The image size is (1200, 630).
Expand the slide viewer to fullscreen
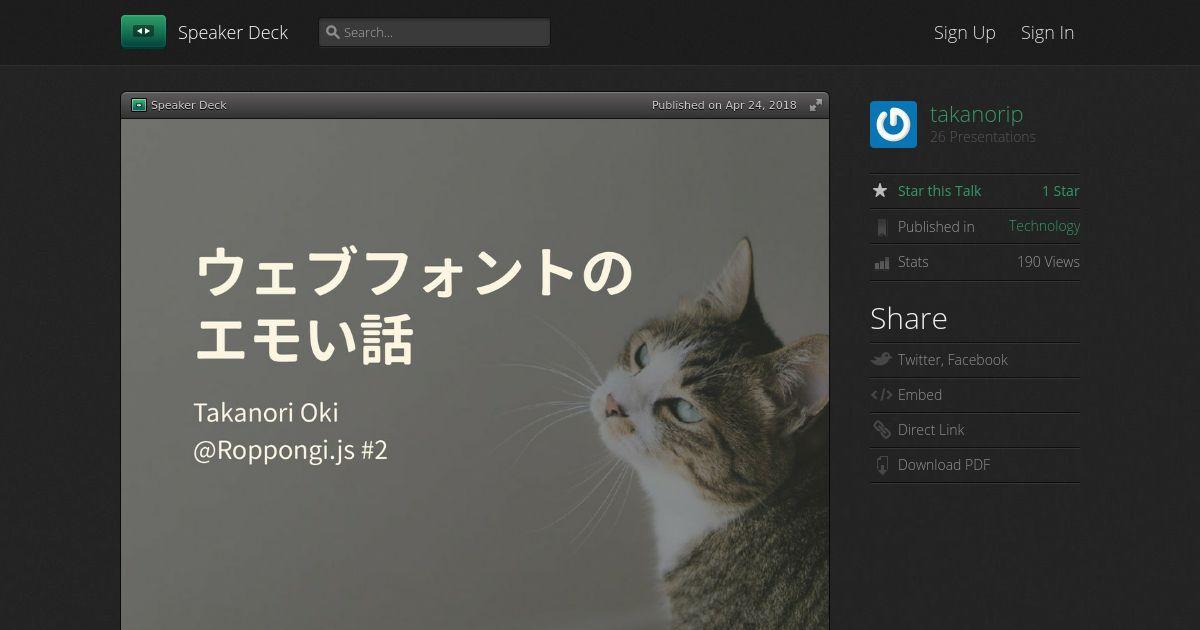tap(816, 105)
